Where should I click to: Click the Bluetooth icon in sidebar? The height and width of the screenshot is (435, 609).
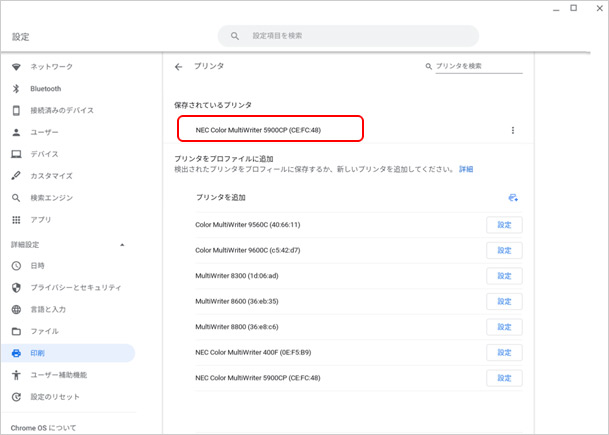click(16, 89)
